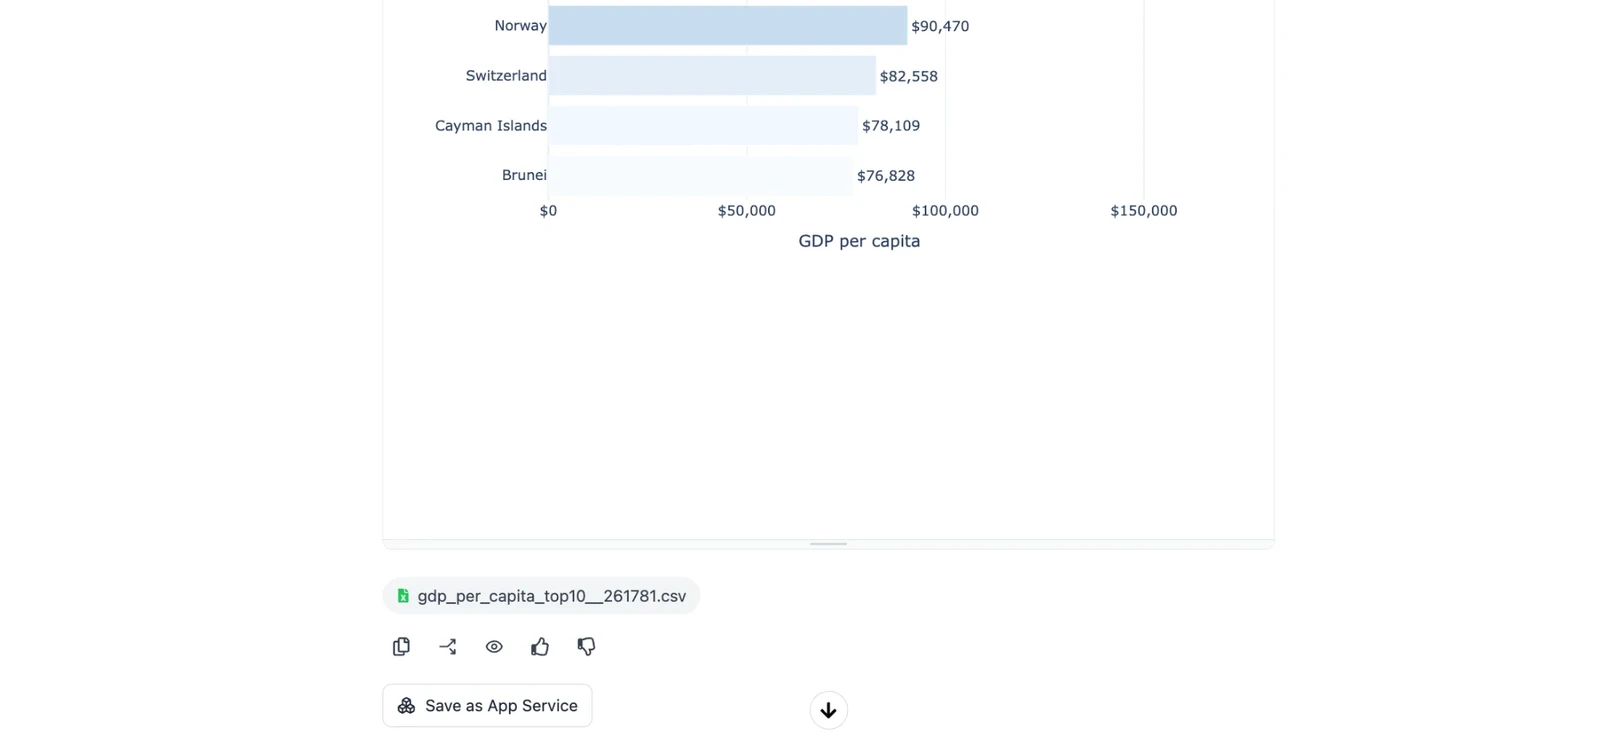
Task: Click the Norway axis label
Action: (520, 26)
